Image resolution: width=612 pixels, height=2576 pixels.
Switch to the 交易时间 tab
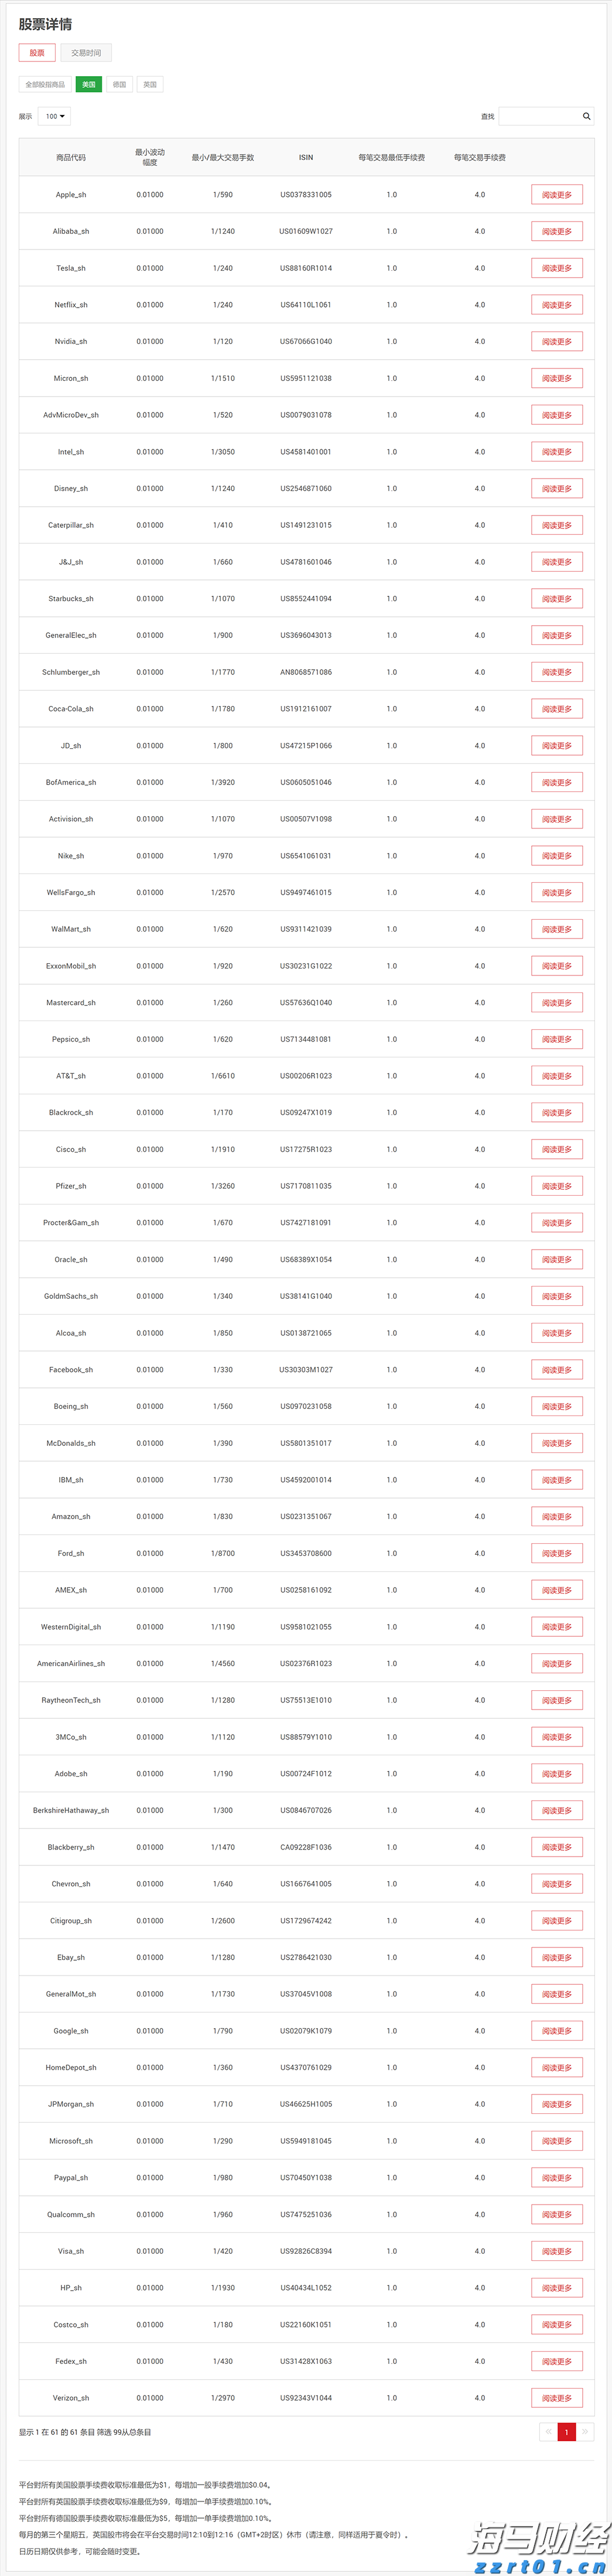click(x=86, y=52)
